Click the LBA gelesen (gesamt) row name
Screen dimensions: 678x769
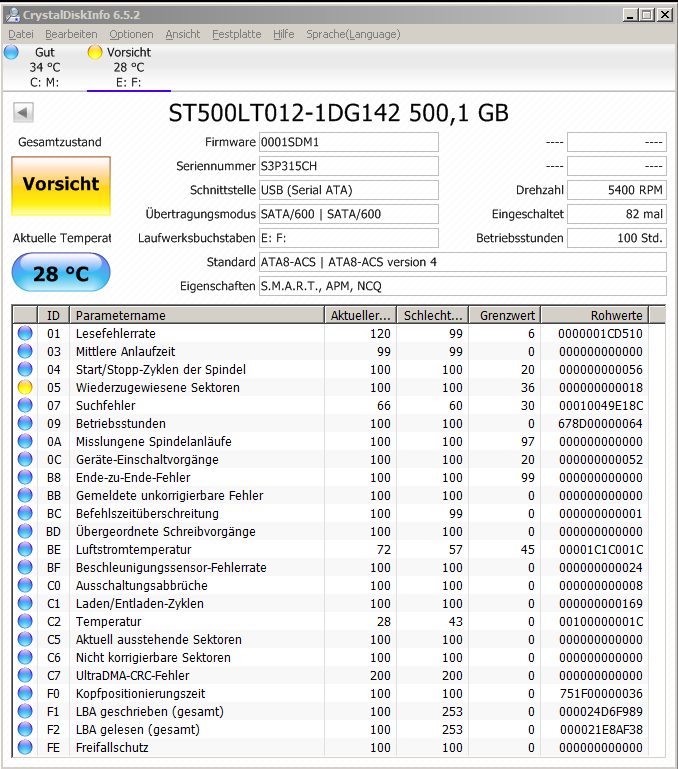point(138,729)
